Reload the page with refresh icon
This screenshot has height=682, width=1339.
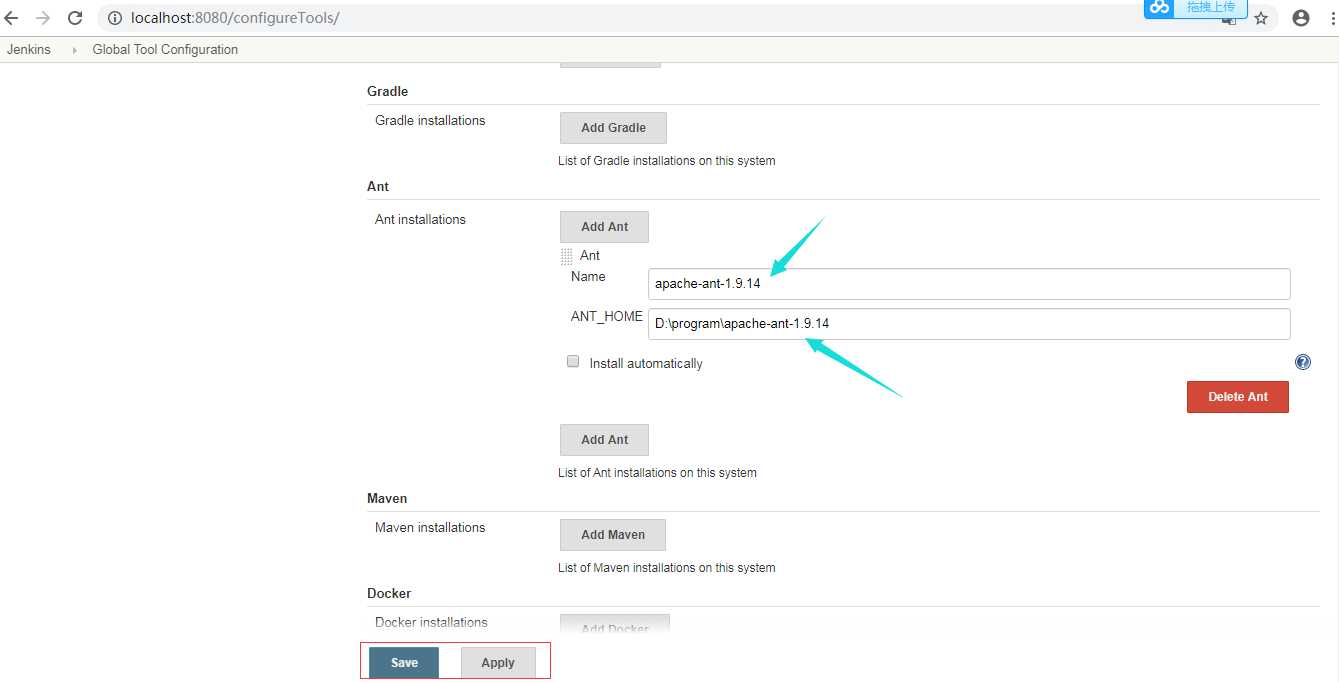(75, 18)
